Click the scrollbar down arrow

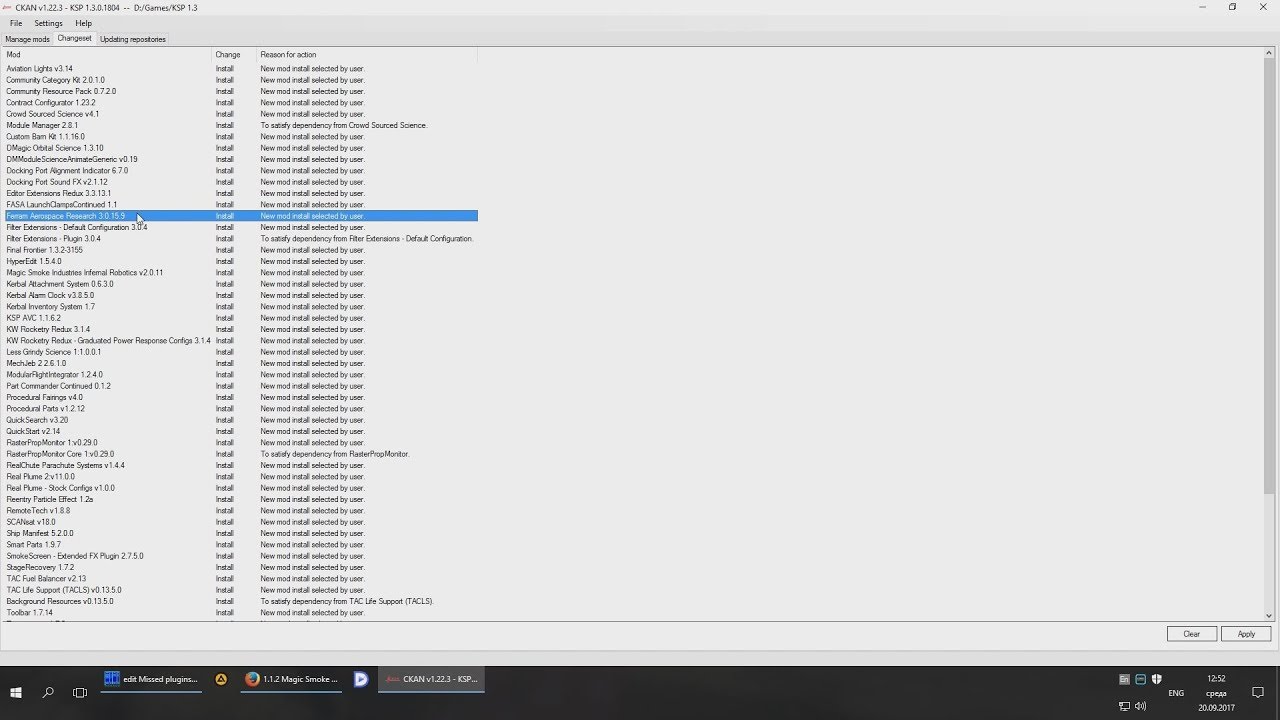tap(1270, 616)
